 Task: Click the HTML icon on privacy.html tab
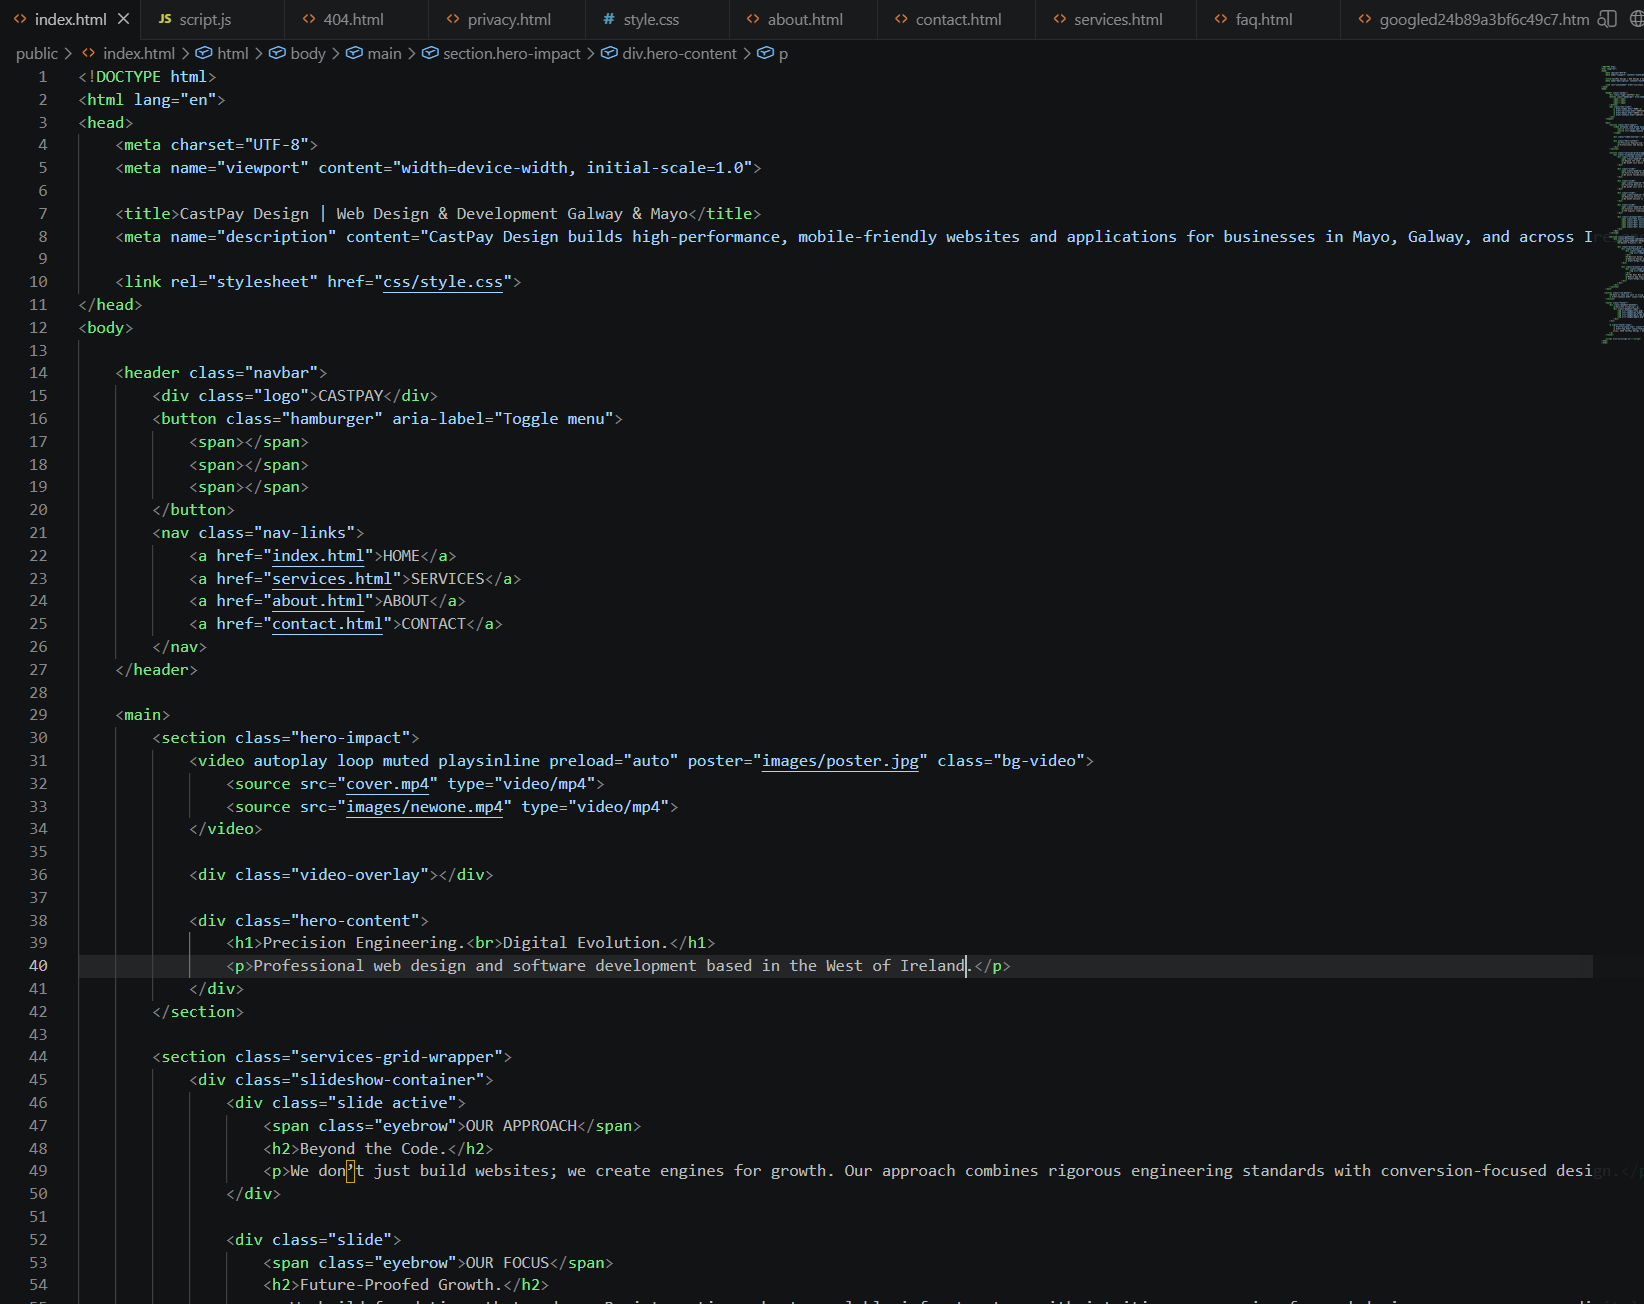[x=453, y=19]
